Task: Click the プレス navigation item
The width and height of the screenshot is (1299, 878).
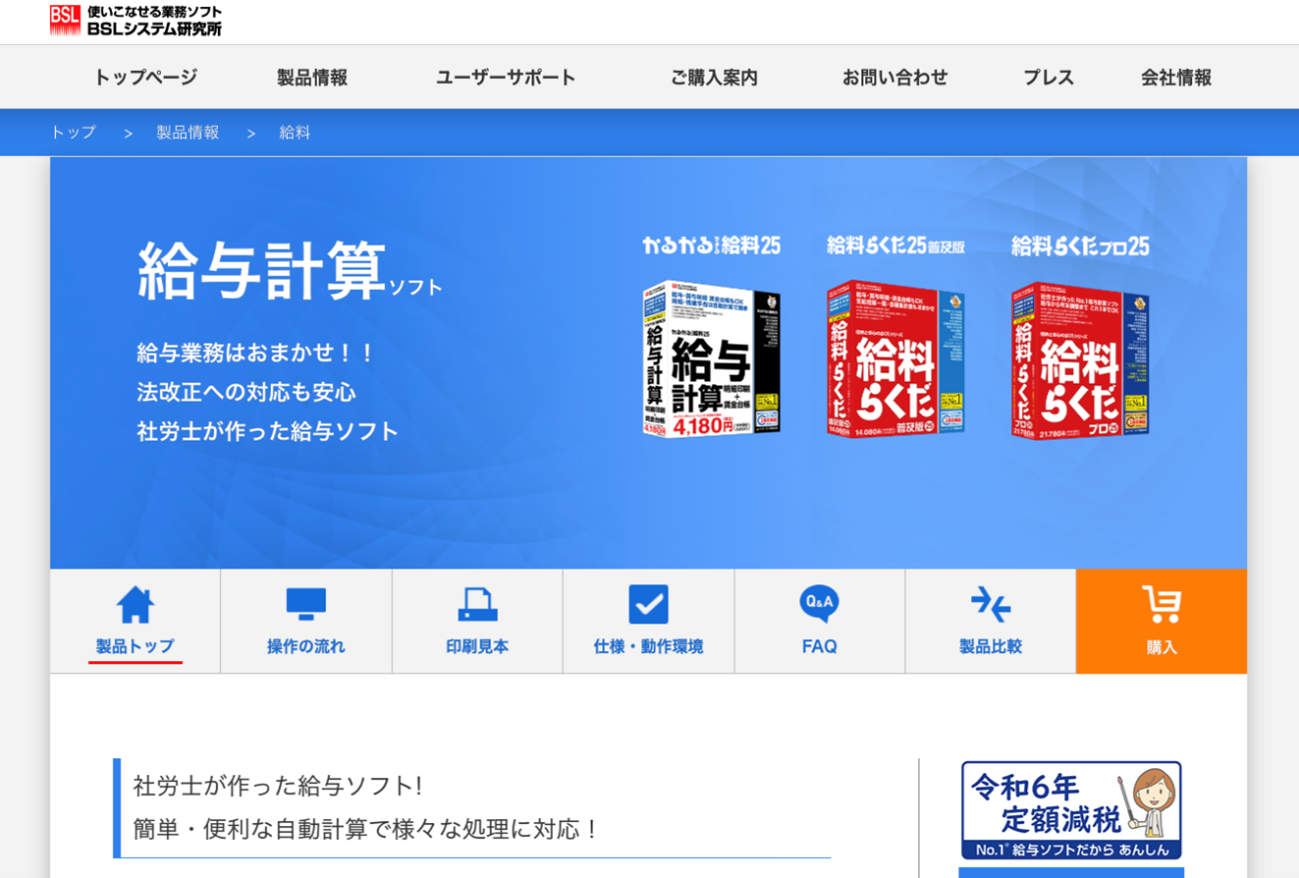Action: pyautogui.click(x=1048, y=77)
